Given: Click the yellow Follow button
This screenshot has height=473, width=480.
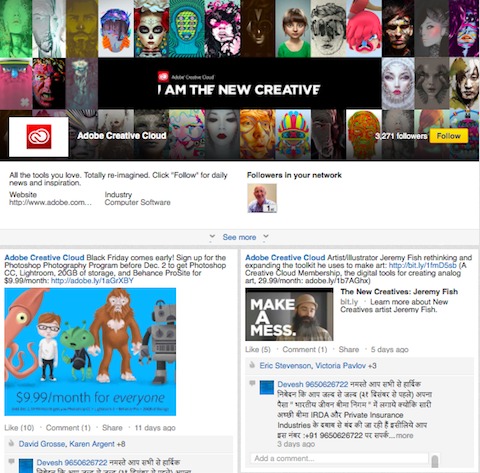Looking at the screenshot, I should click(x=449, y=136).
